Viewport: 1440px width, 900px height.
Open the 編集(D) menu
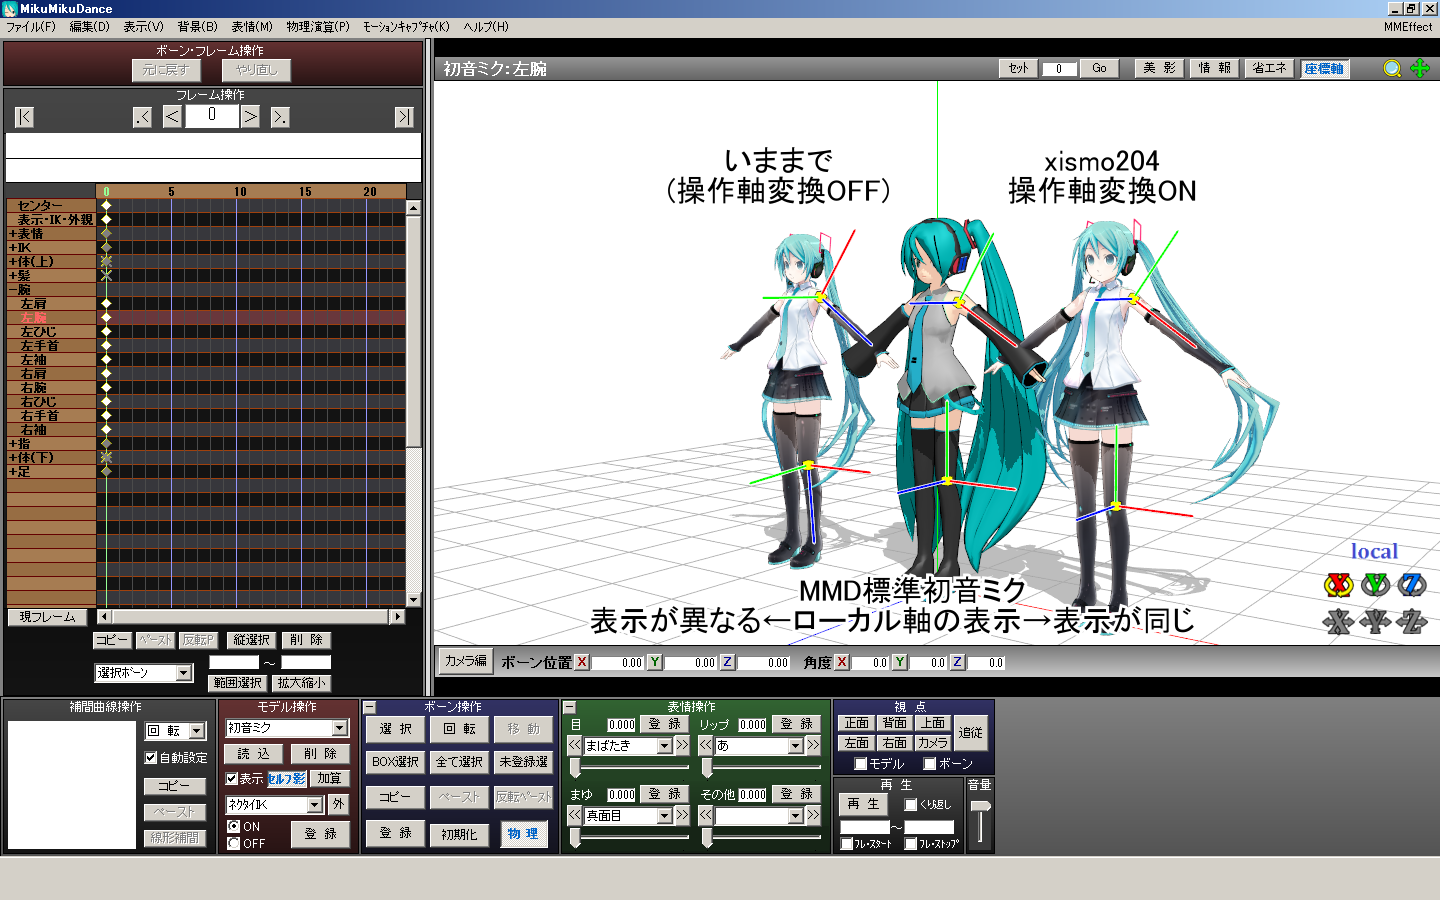[89, 27]
